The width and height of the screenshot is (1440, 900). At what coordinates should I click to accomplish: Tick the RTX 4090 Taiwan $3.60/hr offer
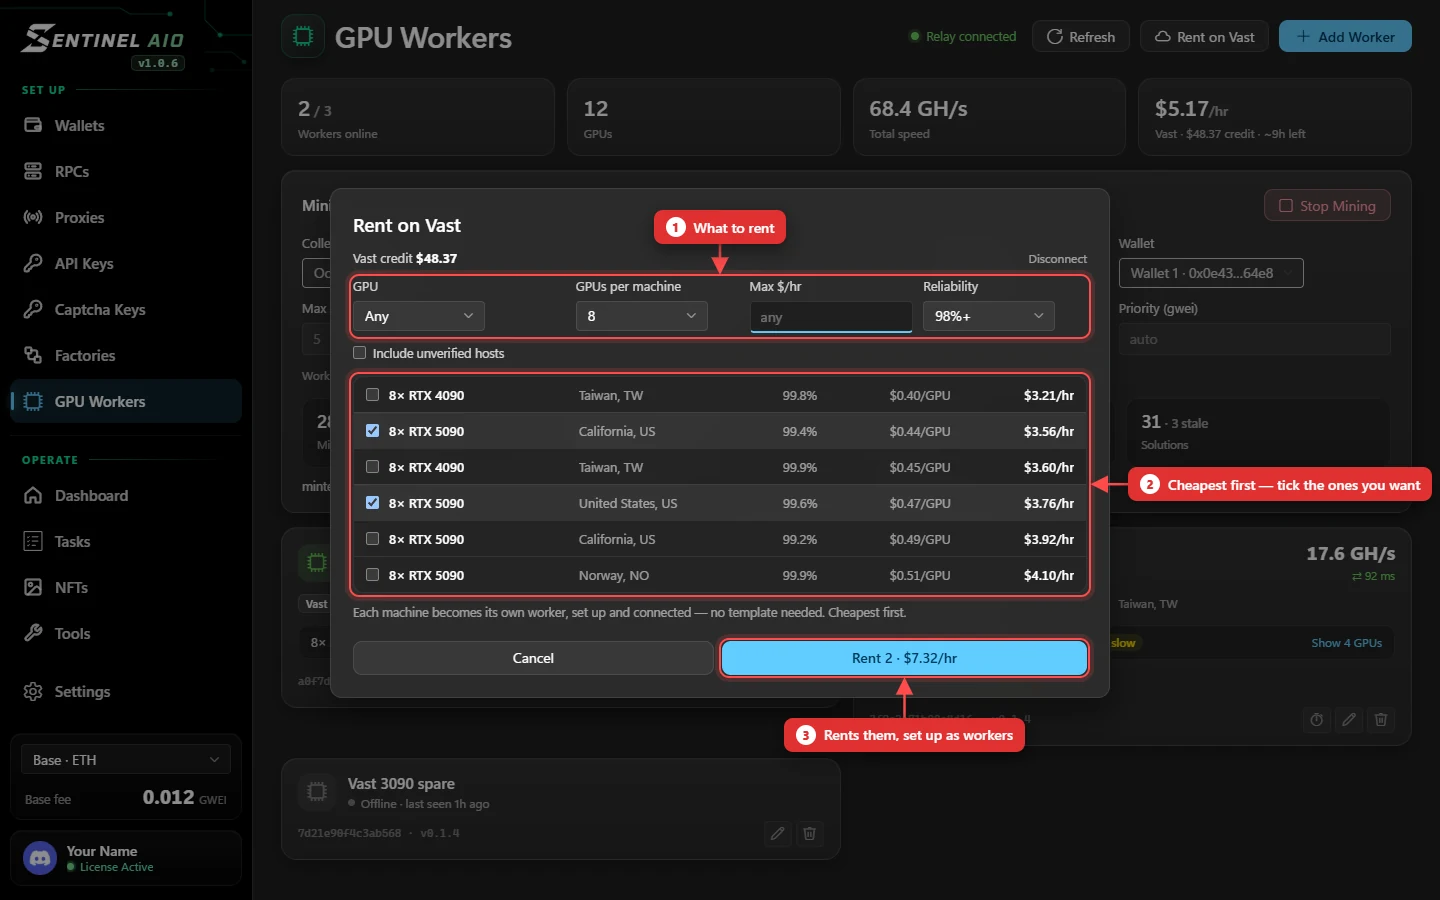[x=373, y=467]
